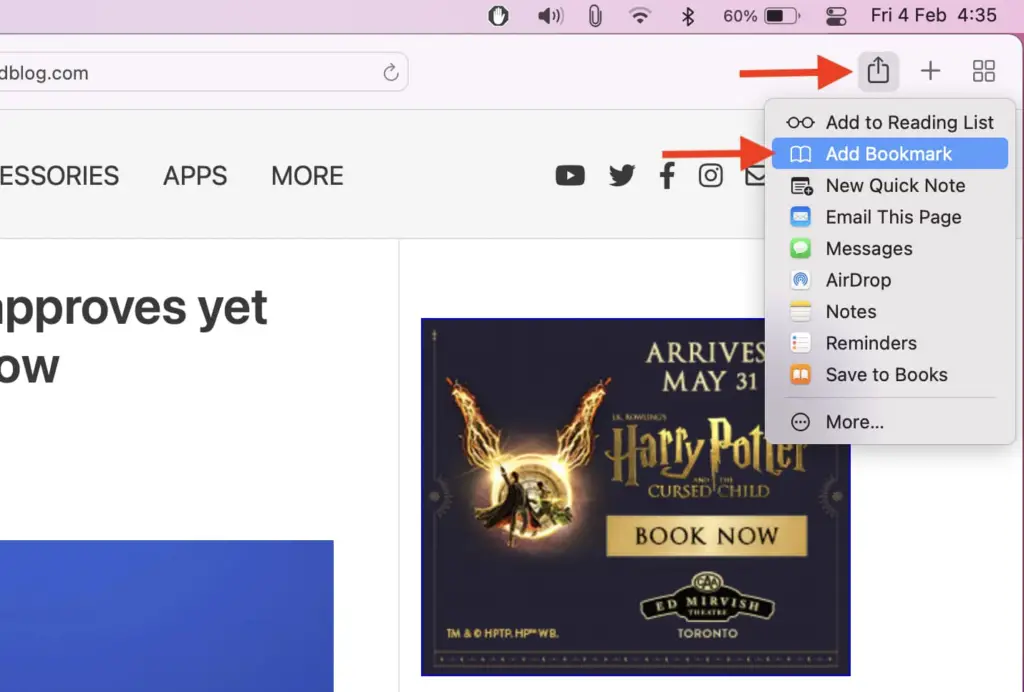Reload the page from the address bar
Viewport: 1024px width, 692px height.
click(389, 72)
